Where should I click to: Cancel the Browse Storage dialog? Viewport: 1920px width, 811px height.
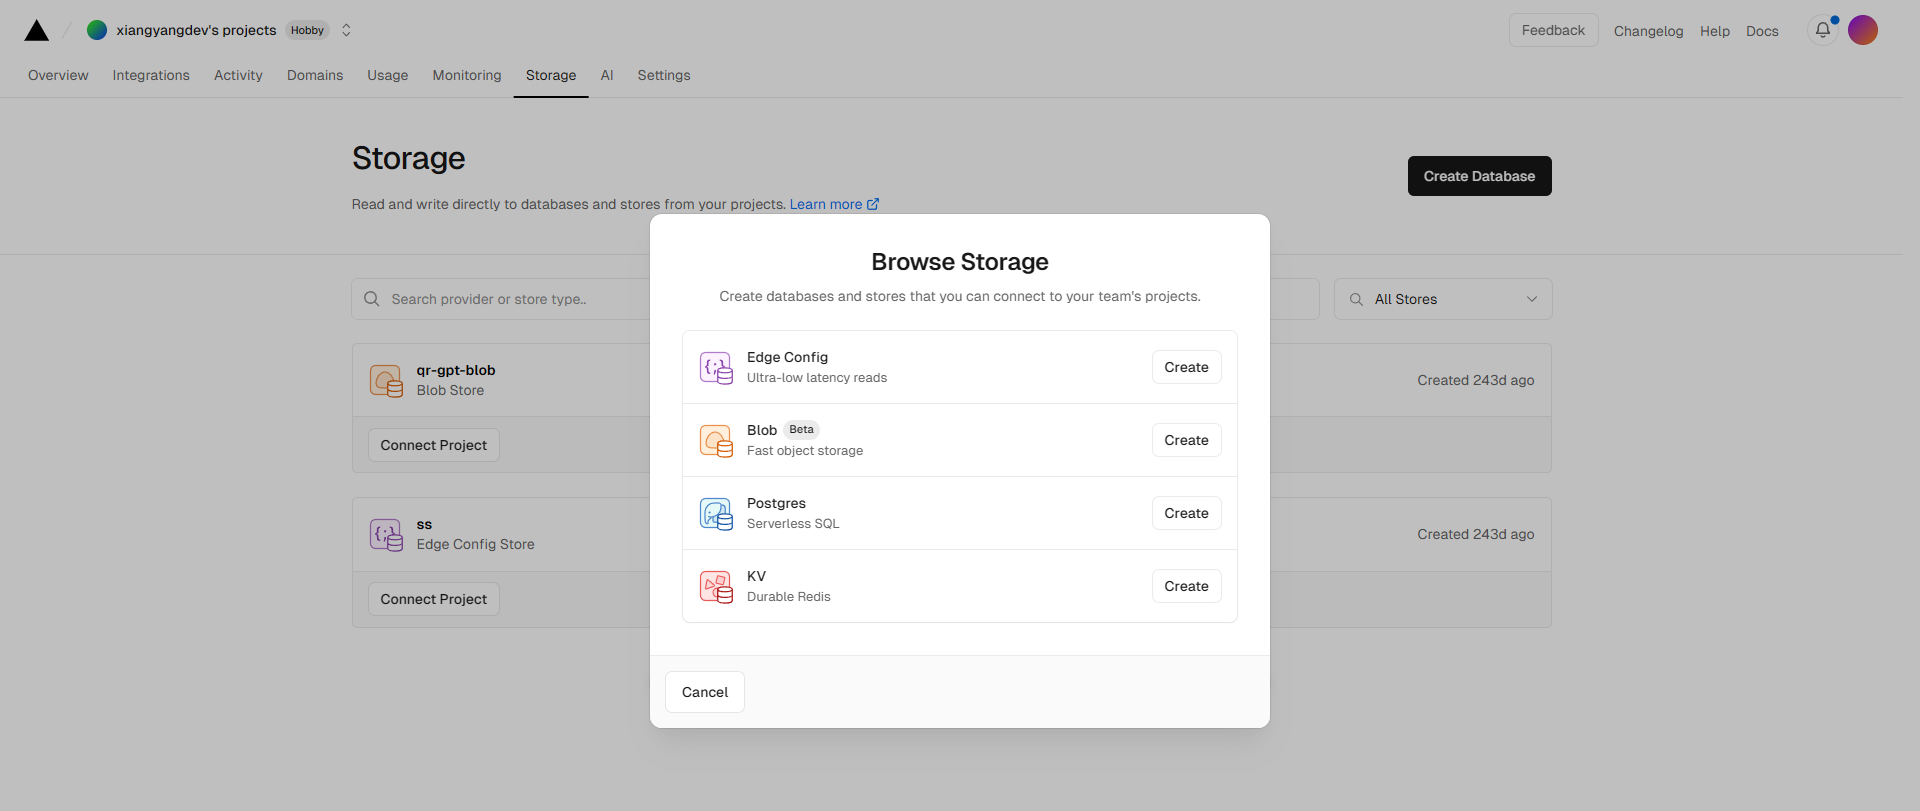point(705,692)
